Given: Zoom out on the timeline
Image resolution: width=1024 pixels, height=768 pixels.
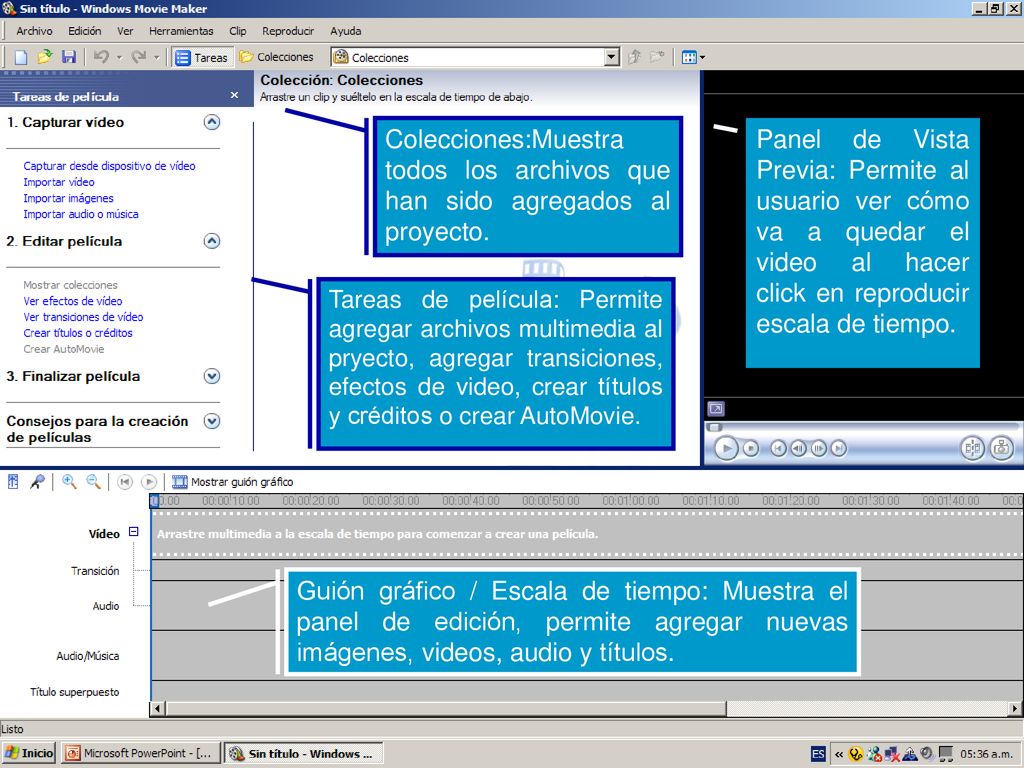Looking at the screenshot, I should (93, 482).
